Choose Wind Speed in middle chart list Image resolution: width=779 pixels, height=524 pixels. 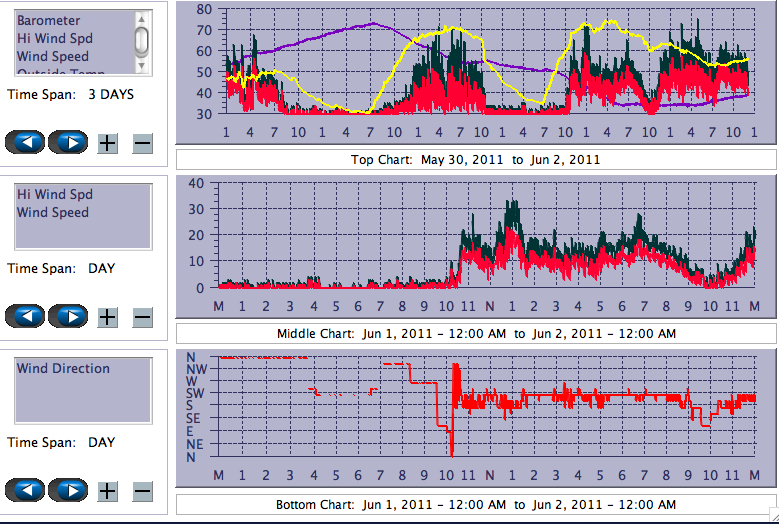coord(53,213)
